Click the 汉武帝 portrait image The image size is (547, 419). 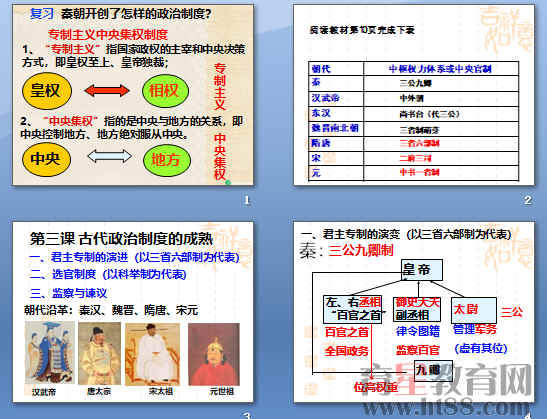tap(50, 353)
